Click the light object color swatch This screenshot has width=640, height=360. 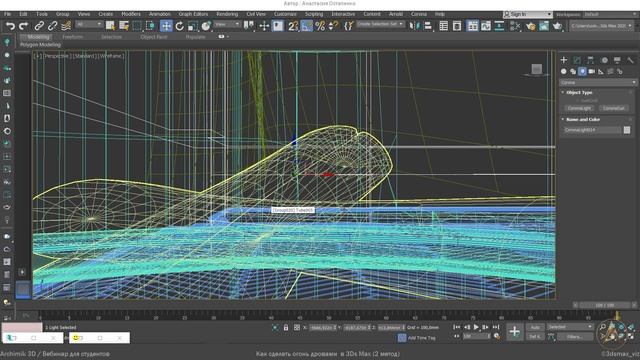pyautogui.click(x=627, y=130)
